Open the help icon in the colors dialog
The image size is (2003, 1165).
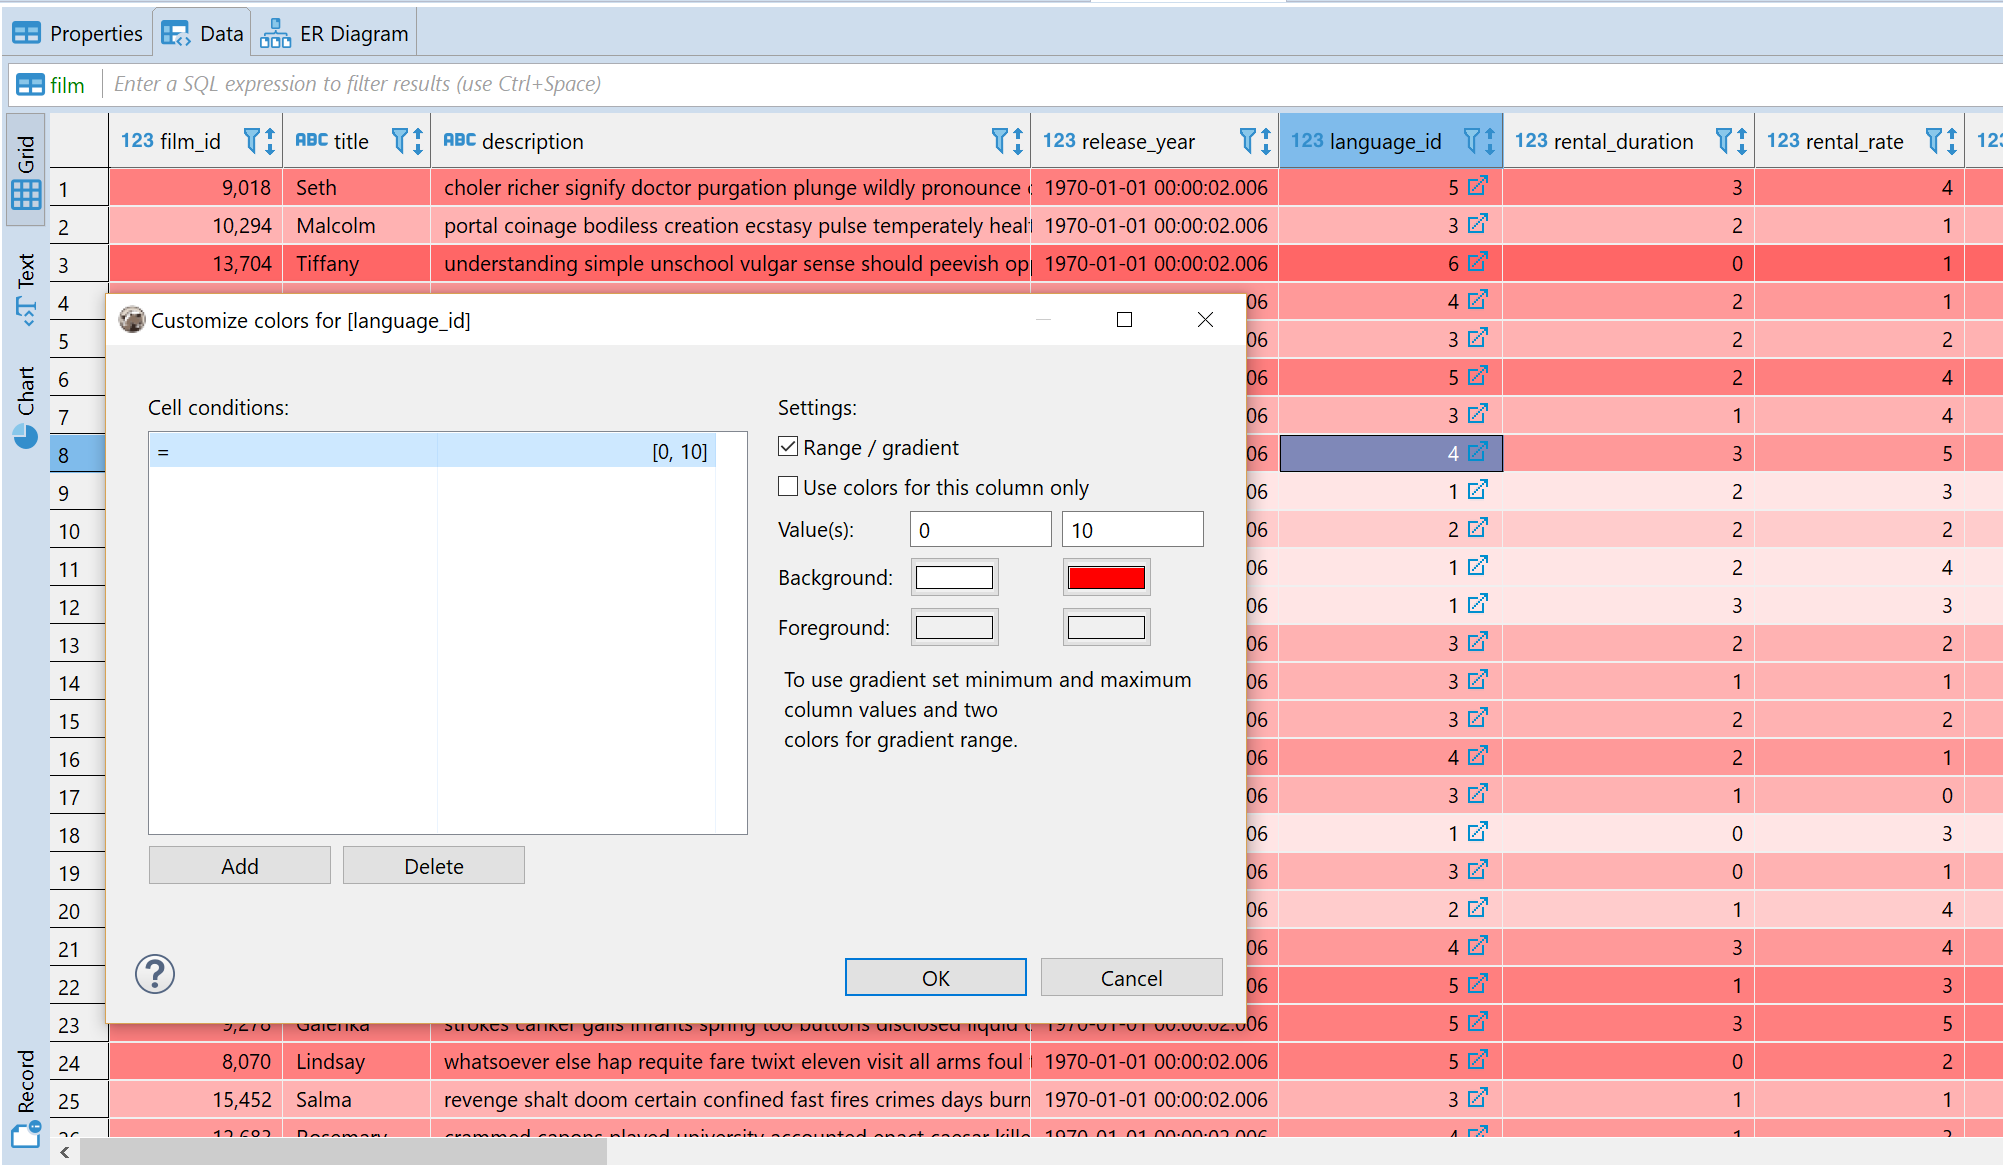click(155, 973)
